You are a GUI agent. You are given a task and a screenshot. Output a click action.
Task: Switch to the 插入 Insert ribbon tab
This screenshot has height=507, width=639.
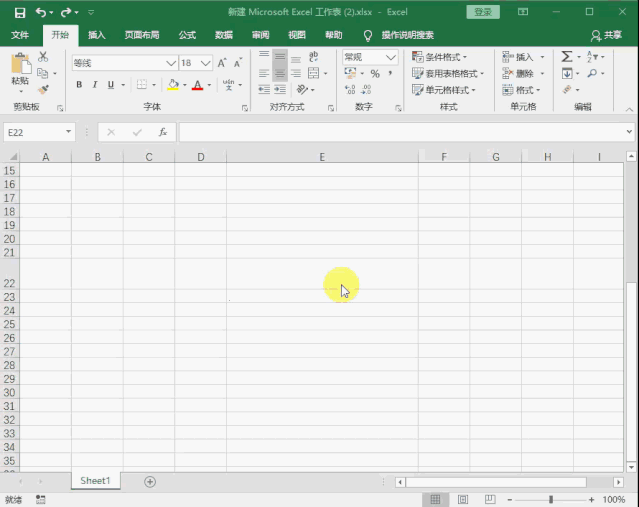click(x=97, y=35)
